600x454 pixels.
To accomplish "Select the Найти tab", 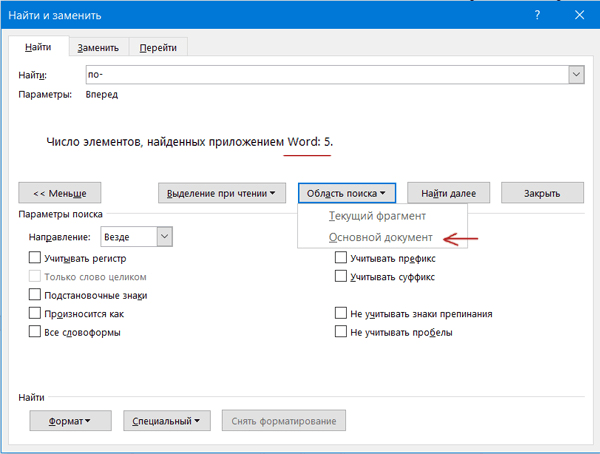I will click(39, 47).
